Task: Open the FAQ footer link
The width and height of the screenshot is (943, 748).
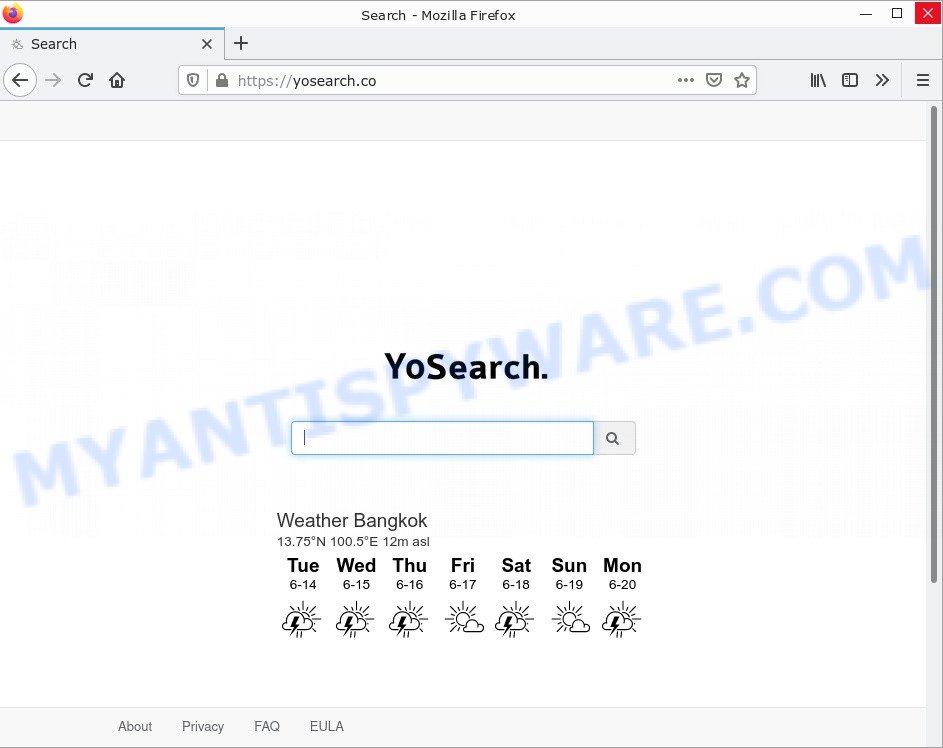Action: 267,726
